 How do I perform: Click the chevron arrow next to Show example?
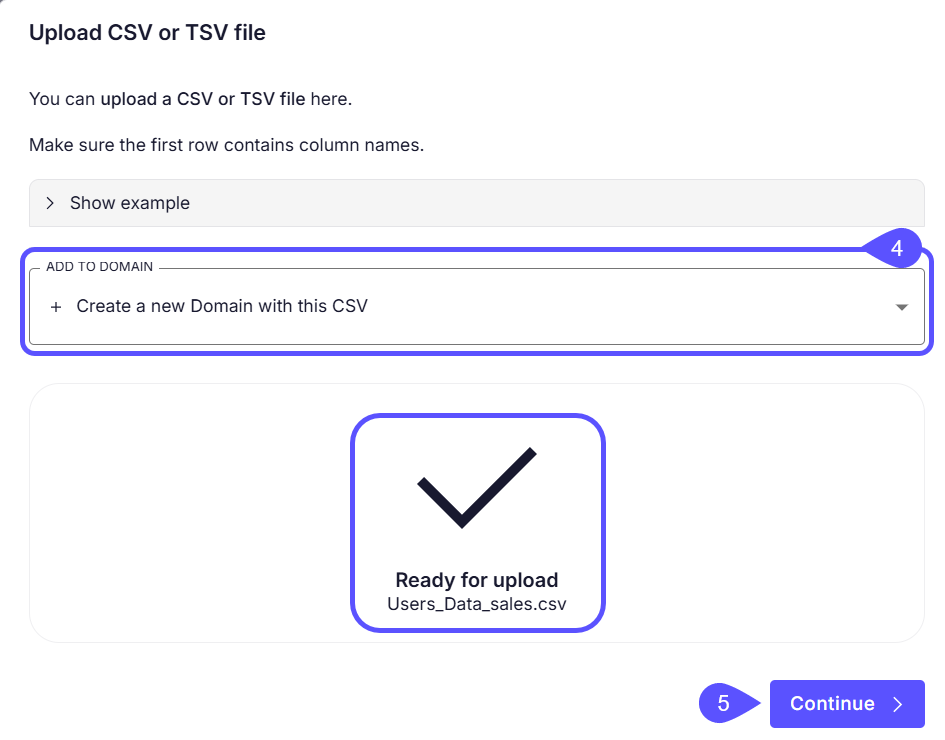[x=49, y=202]
